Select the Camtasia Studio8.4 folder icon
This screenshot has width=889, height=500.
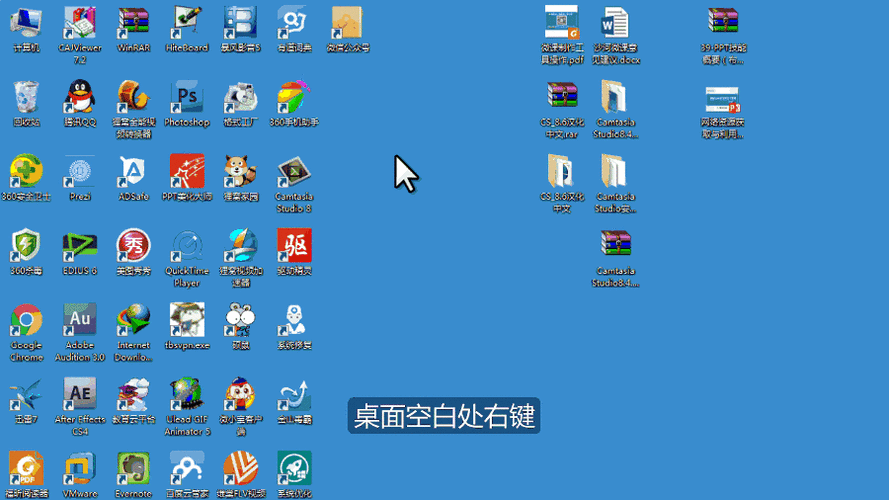pyautogui.click(x=615, y=97)
